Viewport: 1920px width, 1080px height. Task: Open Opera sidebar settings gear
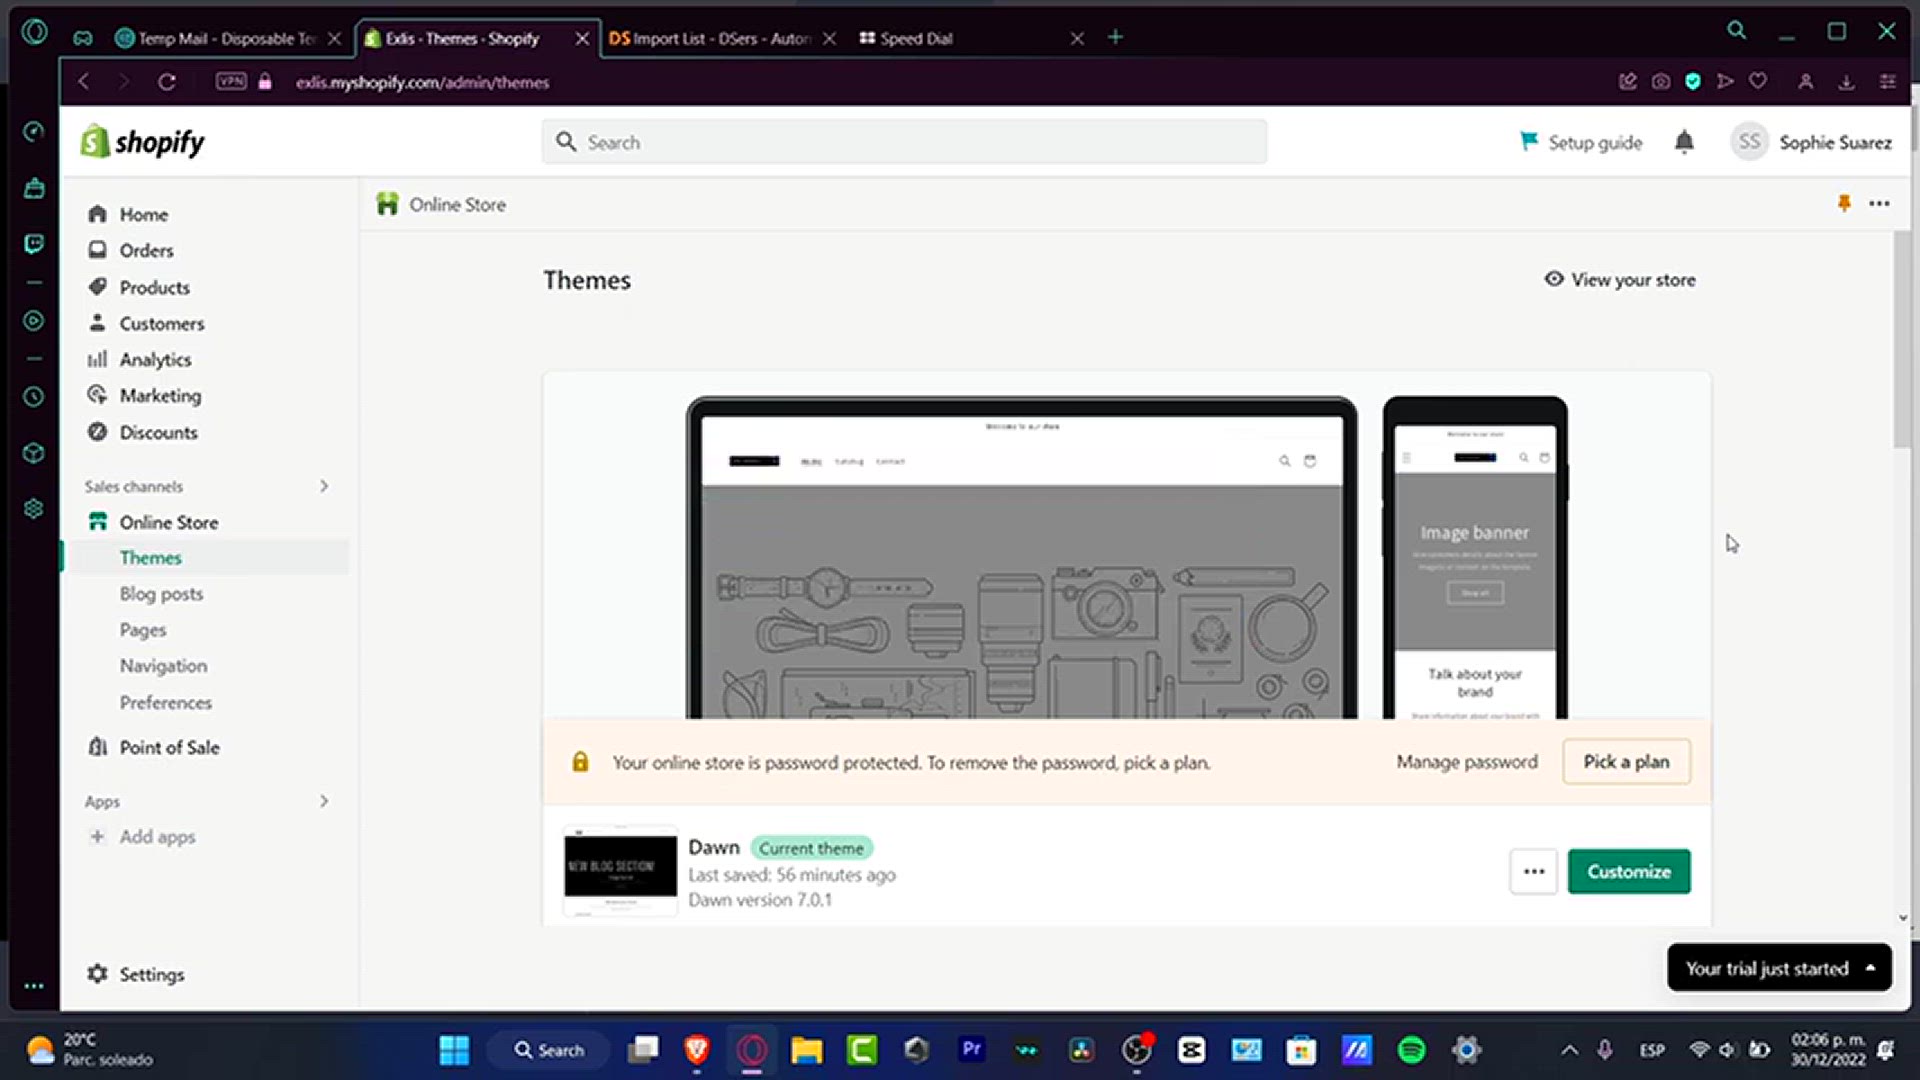pyautogui.click(x=34, y=509)
